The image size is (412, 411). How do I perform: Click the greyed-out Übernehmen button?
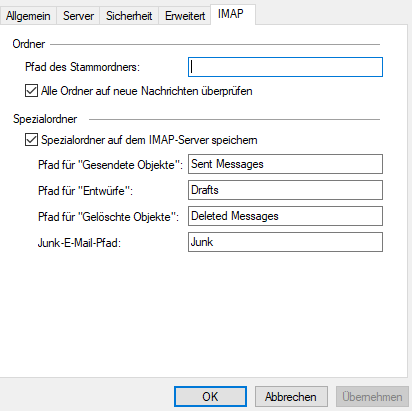372,397
